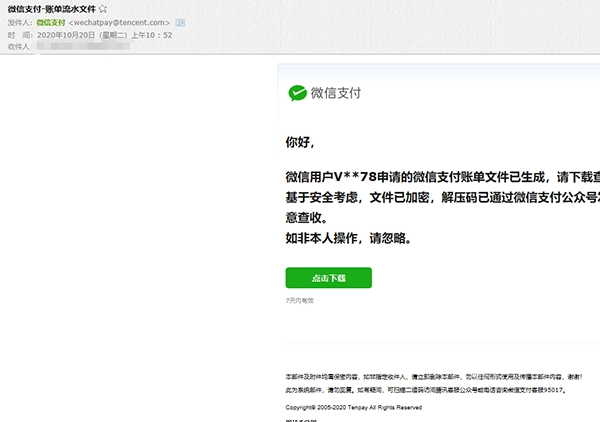600x422 pixels.
Task: Click the 收件人 label in header
Action: pyautogui.click(x=19, y=46)
